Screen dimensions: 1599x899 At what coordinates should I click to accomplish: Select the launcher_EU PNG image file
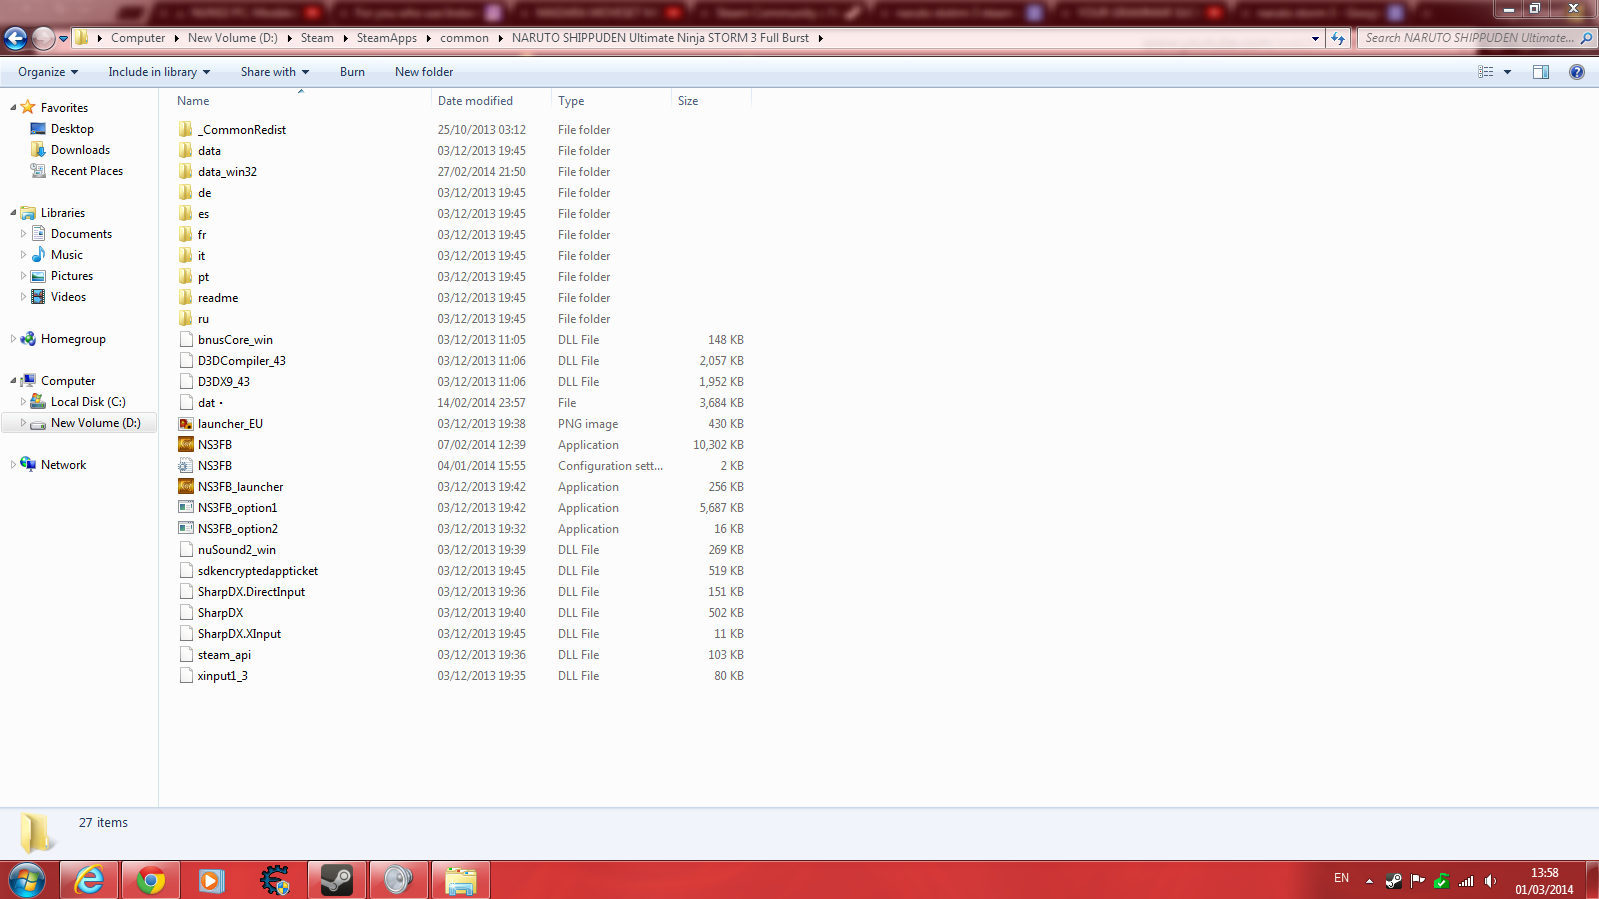[x=230, y=424]
